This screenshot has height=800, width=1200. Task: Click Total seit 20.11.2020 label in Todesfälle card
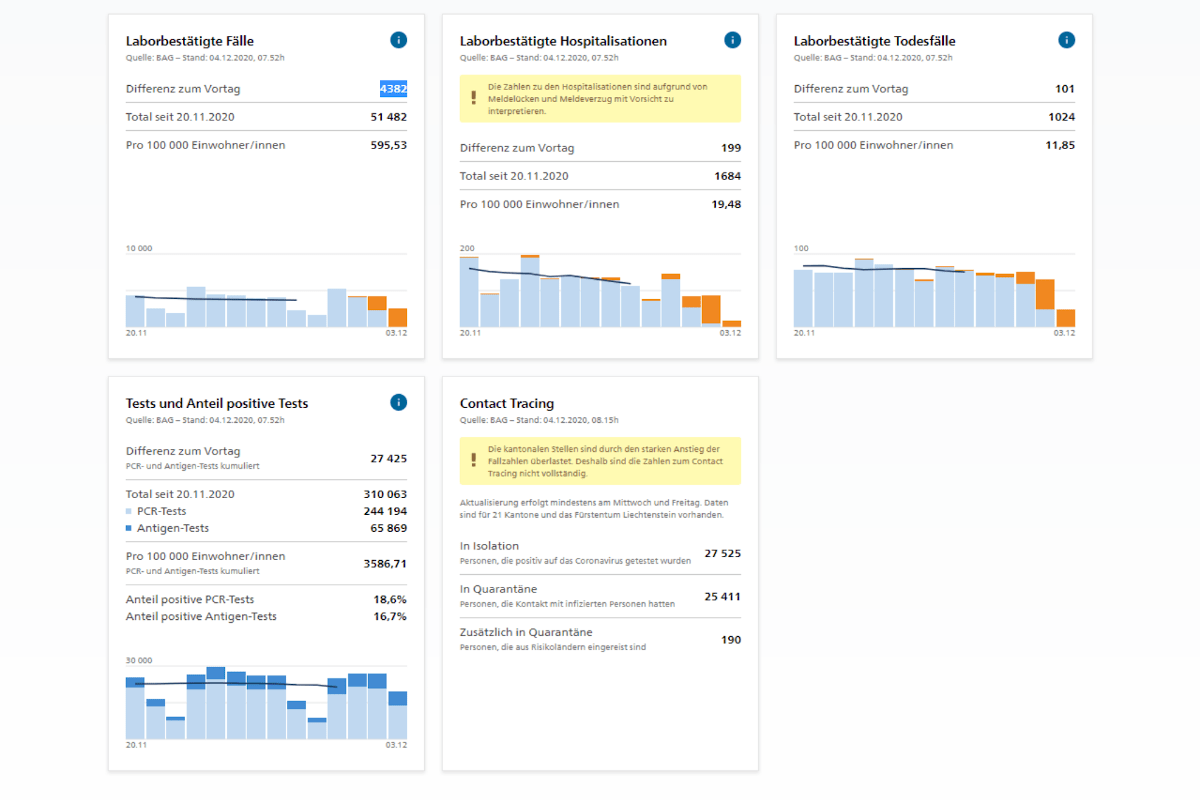click(848, 117)
